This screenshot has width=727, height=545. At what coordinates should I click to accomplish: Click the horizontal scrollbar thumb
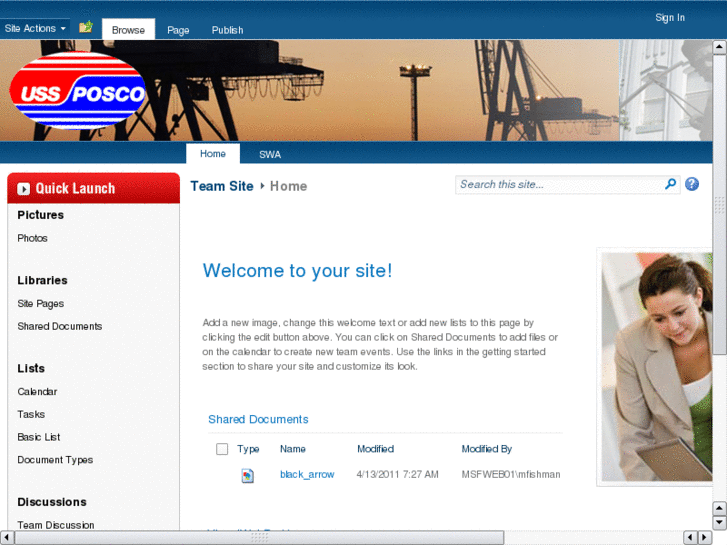pyautogui.click(x=259, y=538)
